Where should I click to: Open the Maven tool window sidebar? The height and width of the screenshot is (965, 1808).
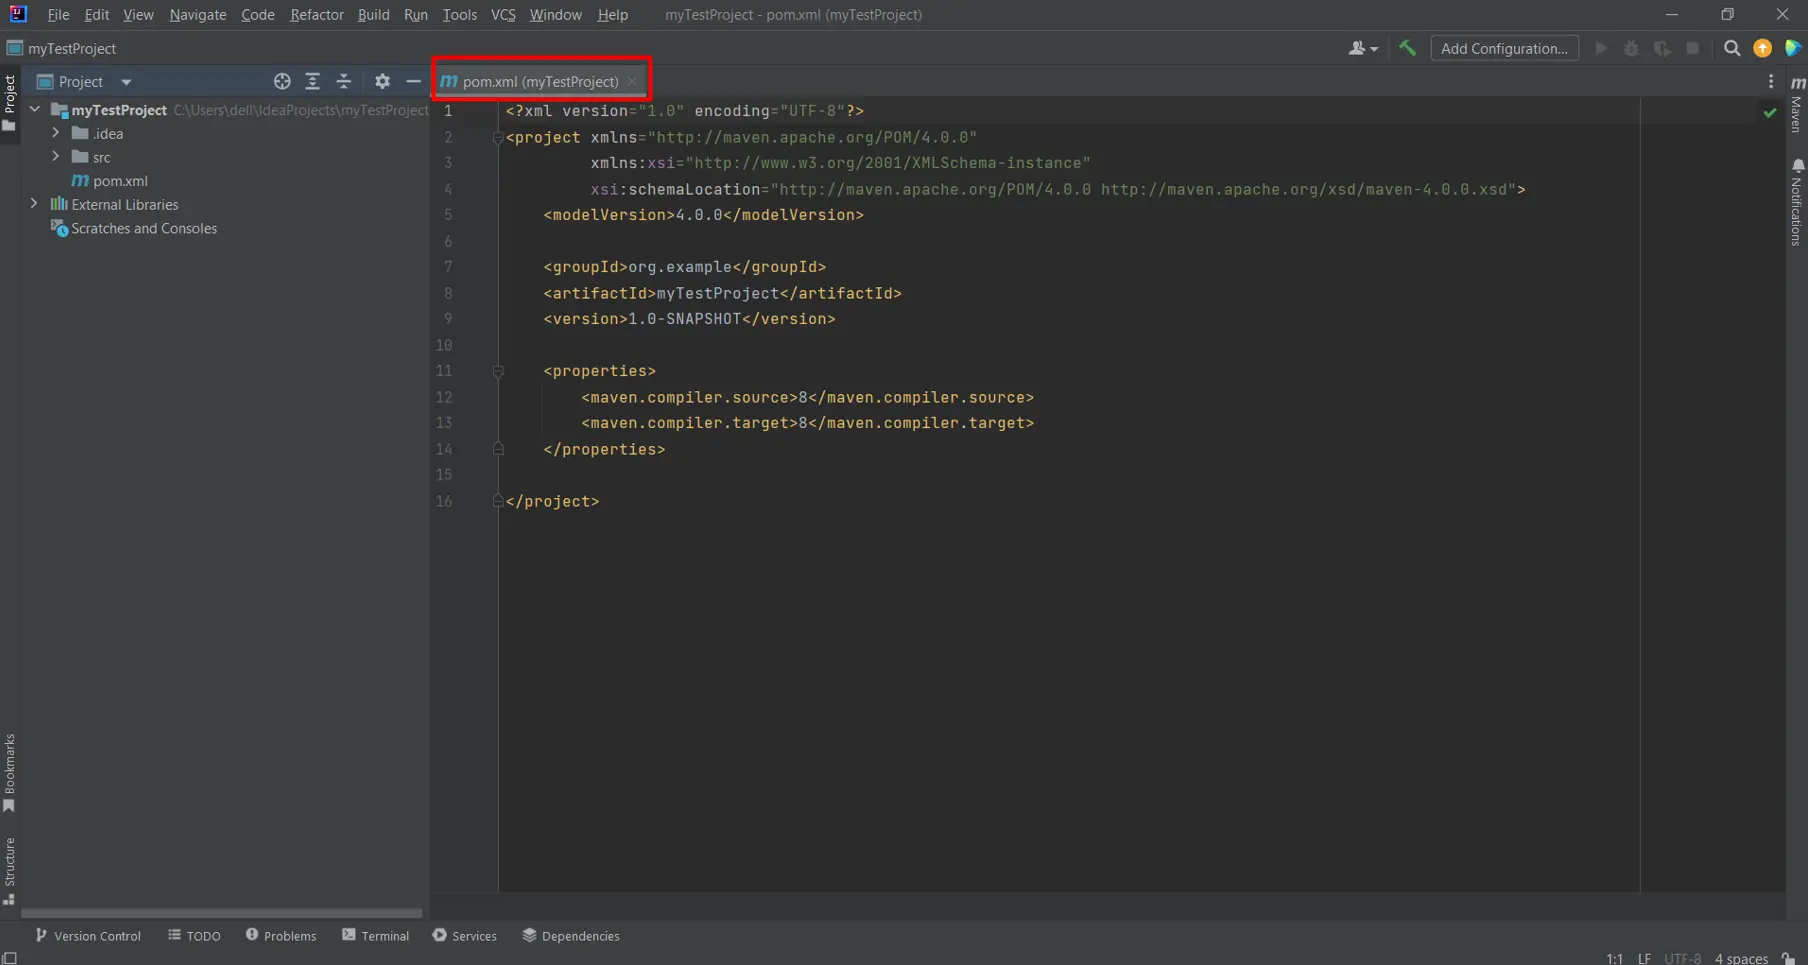point(1797,105)
